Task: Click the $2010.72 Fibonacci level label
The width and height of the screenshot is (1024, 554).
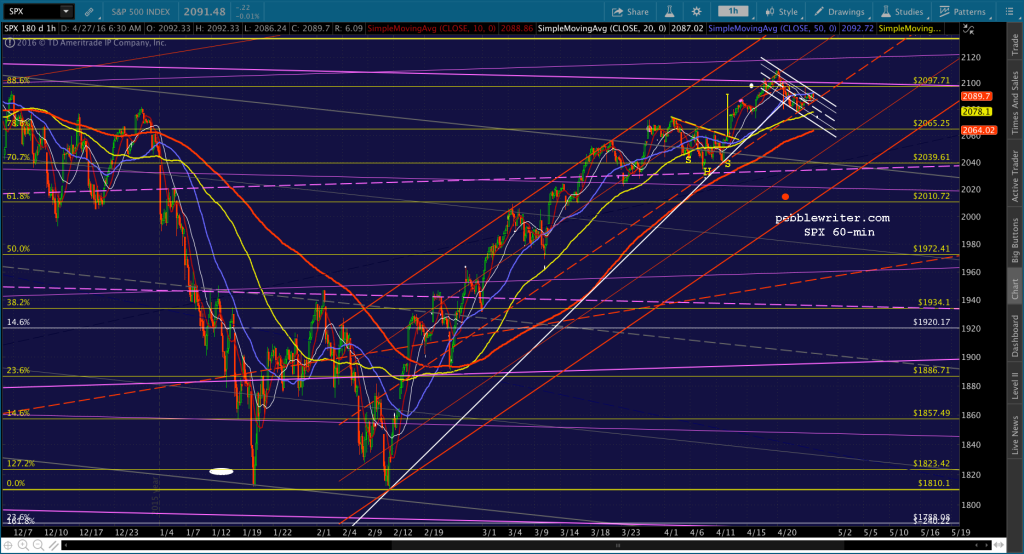Action: [931, 196]
